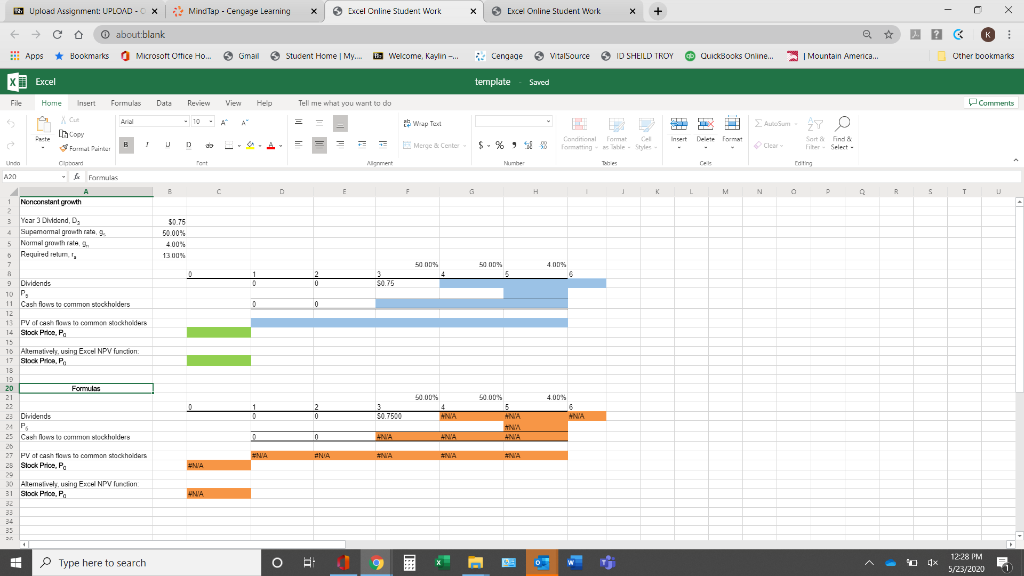1024x576 pixels.
Task: Bookmark this page with the star icon
Action: tap(888, 35)
